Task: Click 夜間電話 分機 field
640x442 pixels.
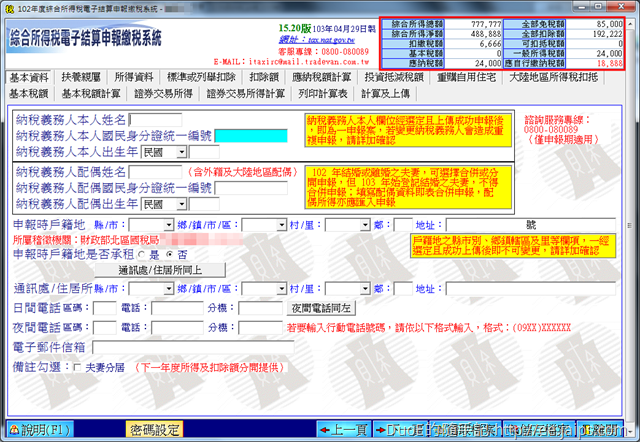Action: [x=260, y=327]
